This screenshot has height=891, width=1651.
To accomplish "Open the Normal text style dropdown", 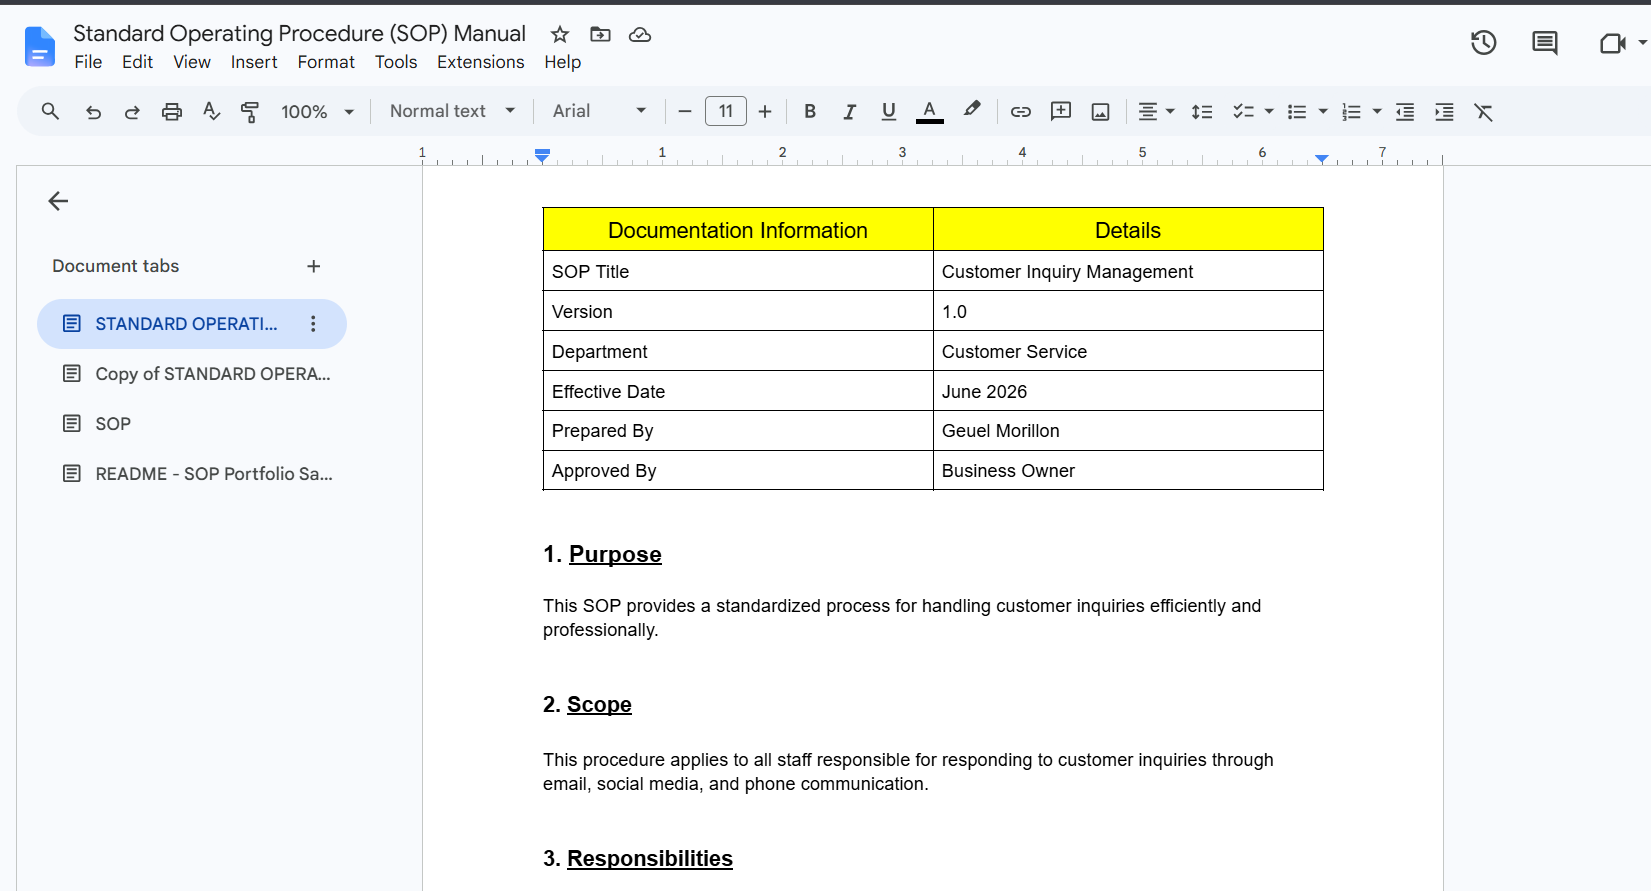I will [x=453, y=111].
